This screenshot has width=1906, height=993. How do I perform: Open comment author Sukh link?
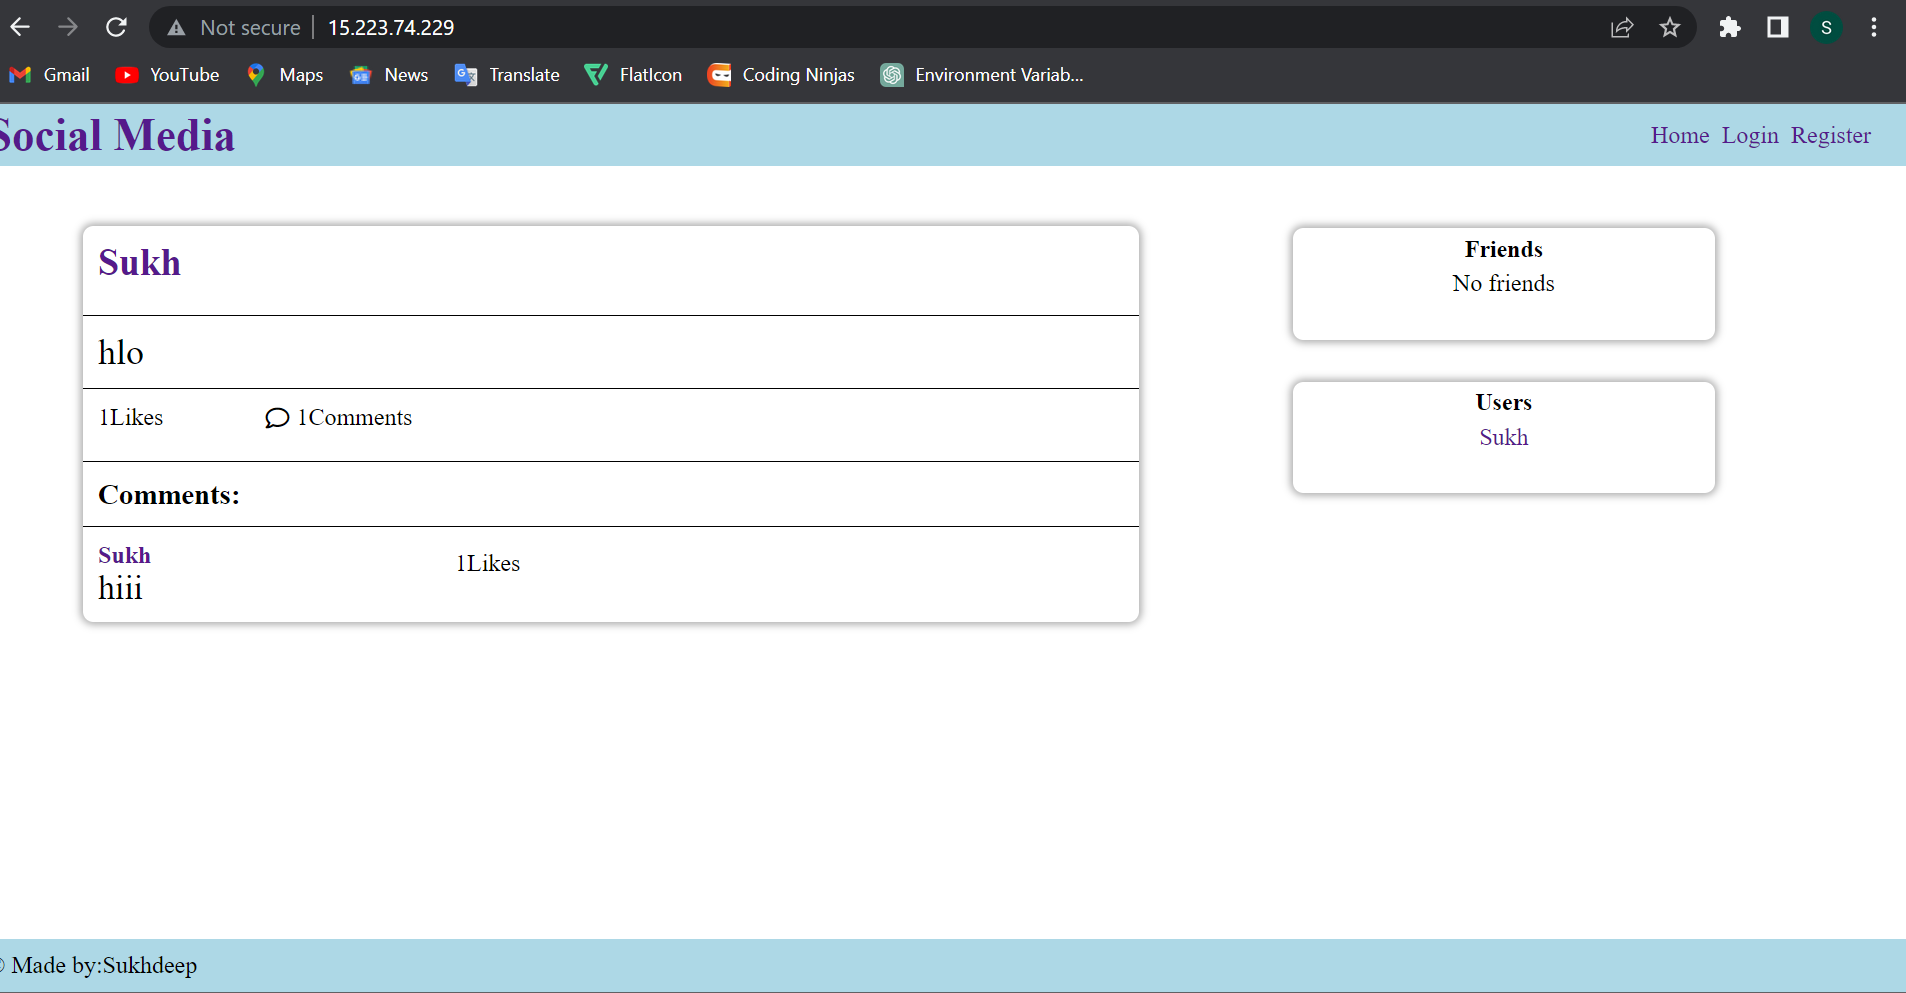tap(125, 555)
